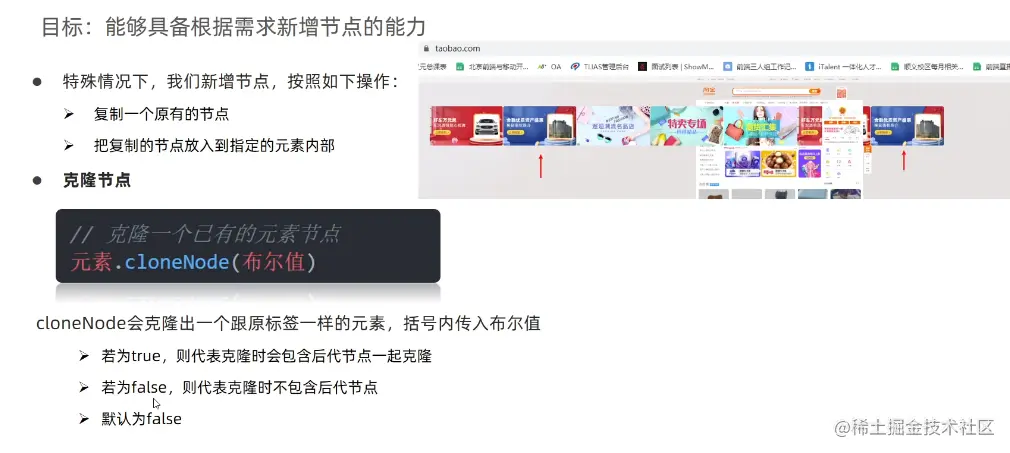This screenshot has width=1010, height=453.
Task: Click the 克隆节点 heading text
Action: click(x=97, y=180)
